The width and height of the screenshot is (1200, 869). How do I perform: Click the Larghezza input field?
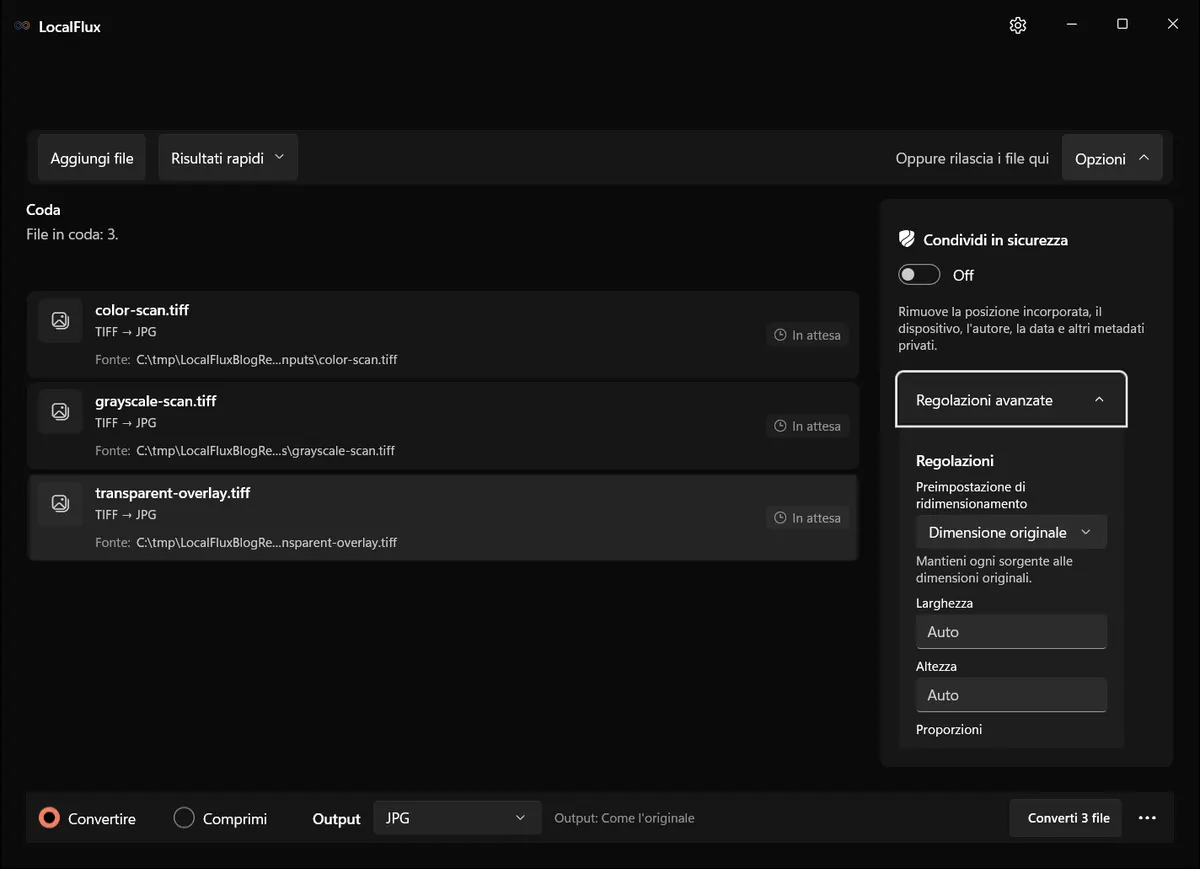pyautogui.click(x=1011, y=632)
